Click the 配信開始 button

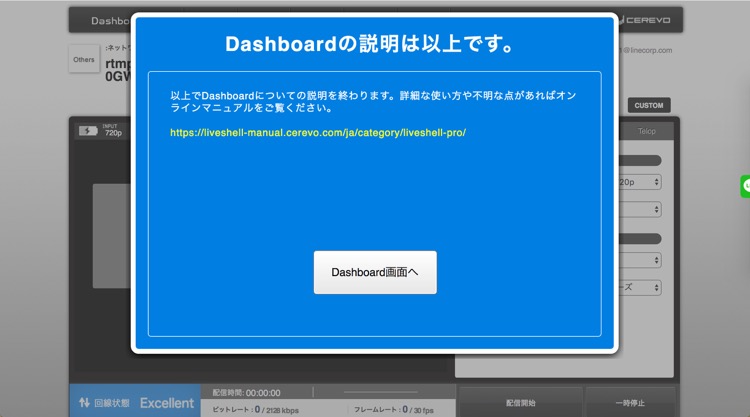pyautogui.click(x=520, y=403)
